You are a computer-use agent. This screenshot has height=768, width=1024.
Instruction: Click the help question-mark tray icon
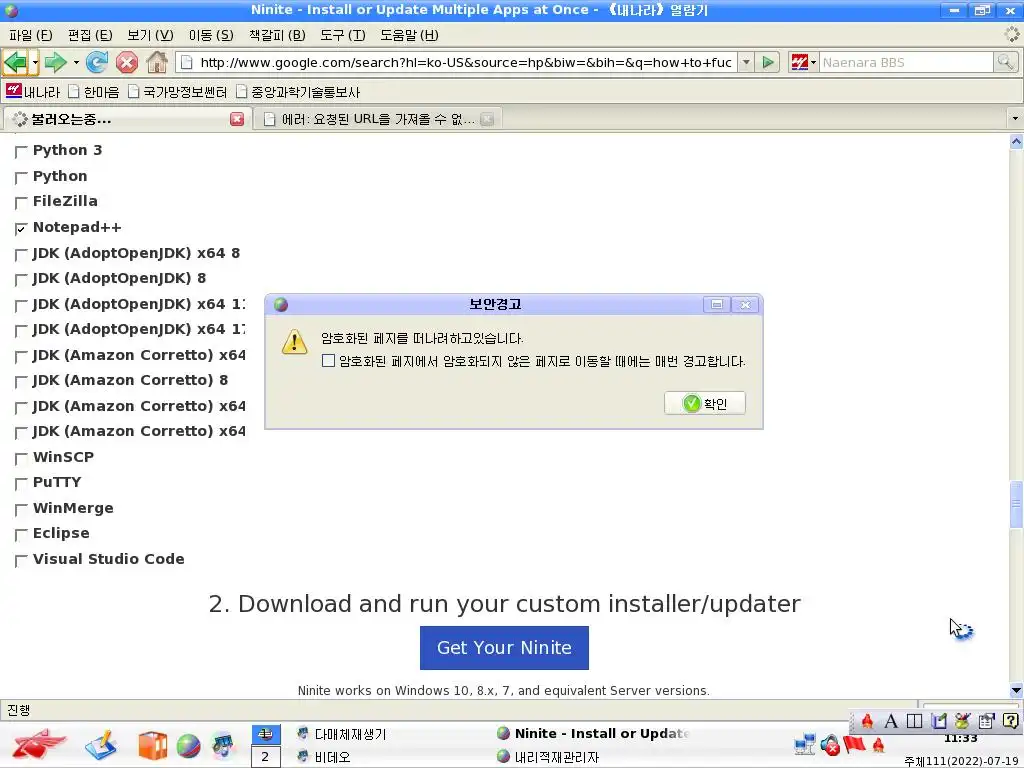[x=1010, y=721]
